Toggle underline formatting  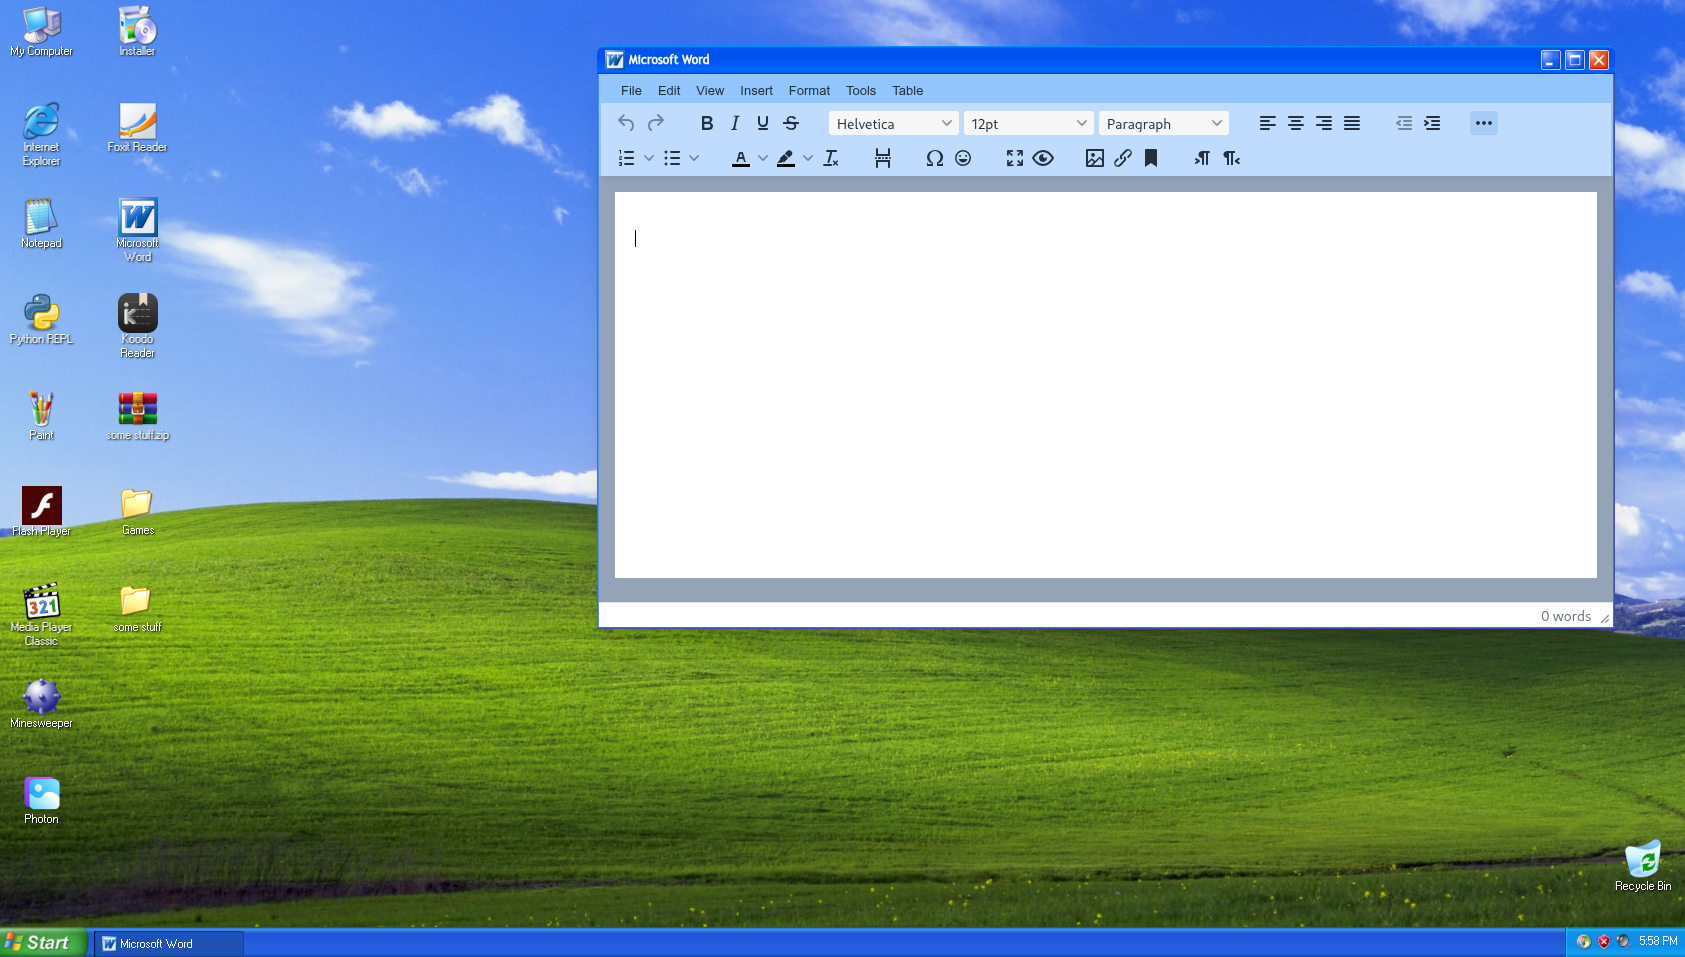[763, 123]
